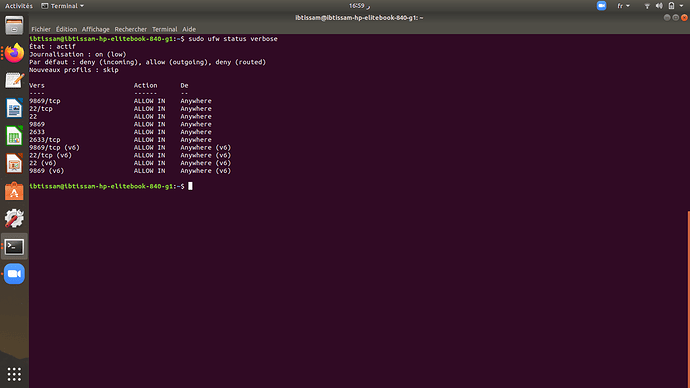This screenshot has width=690, height=388.
Task: Click the '9869 (v6)' rule entry
Action: (47, 171)
